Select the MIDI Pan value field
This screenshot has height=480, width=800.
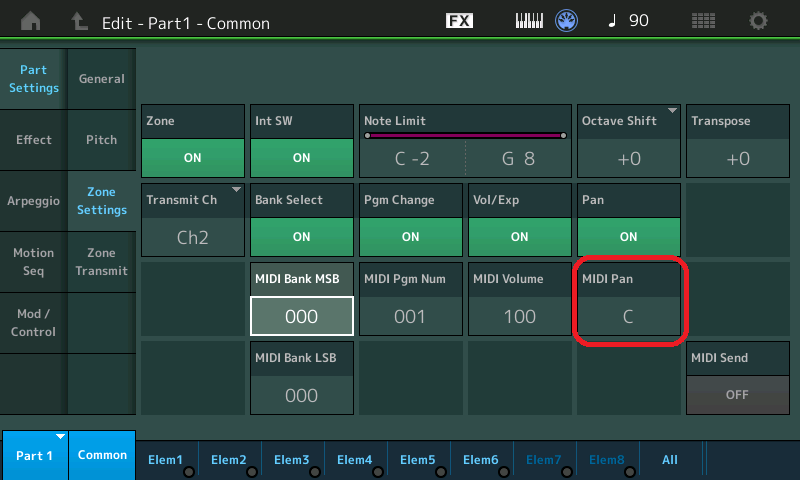(628, 316)
